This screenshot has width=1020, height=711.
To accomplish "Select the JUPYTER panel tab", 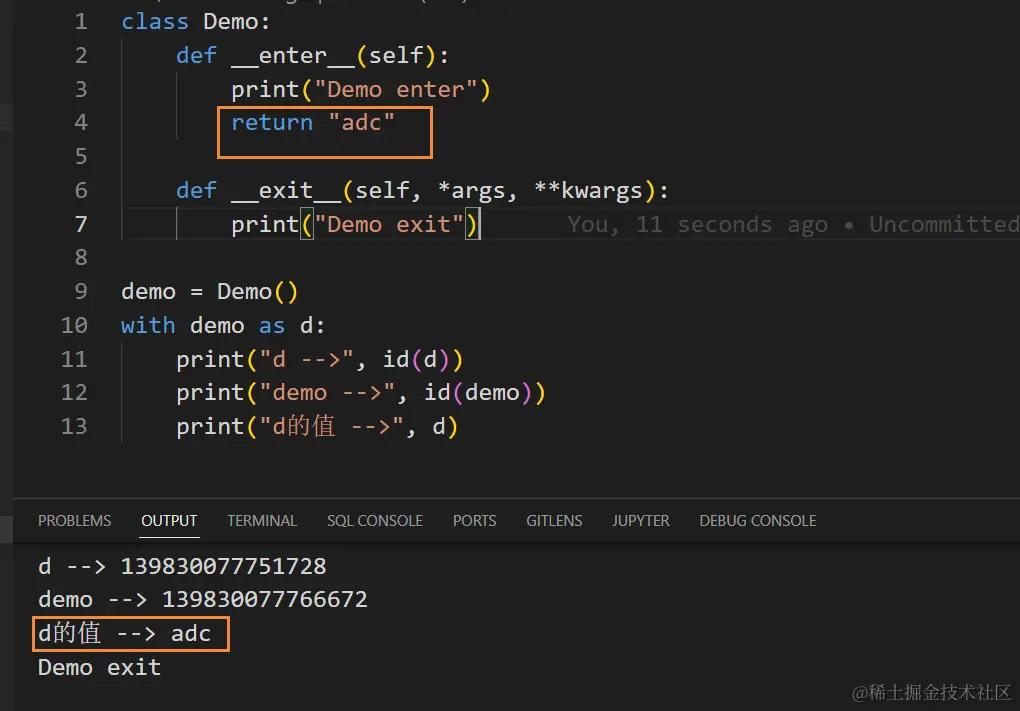I will point(641,520).
